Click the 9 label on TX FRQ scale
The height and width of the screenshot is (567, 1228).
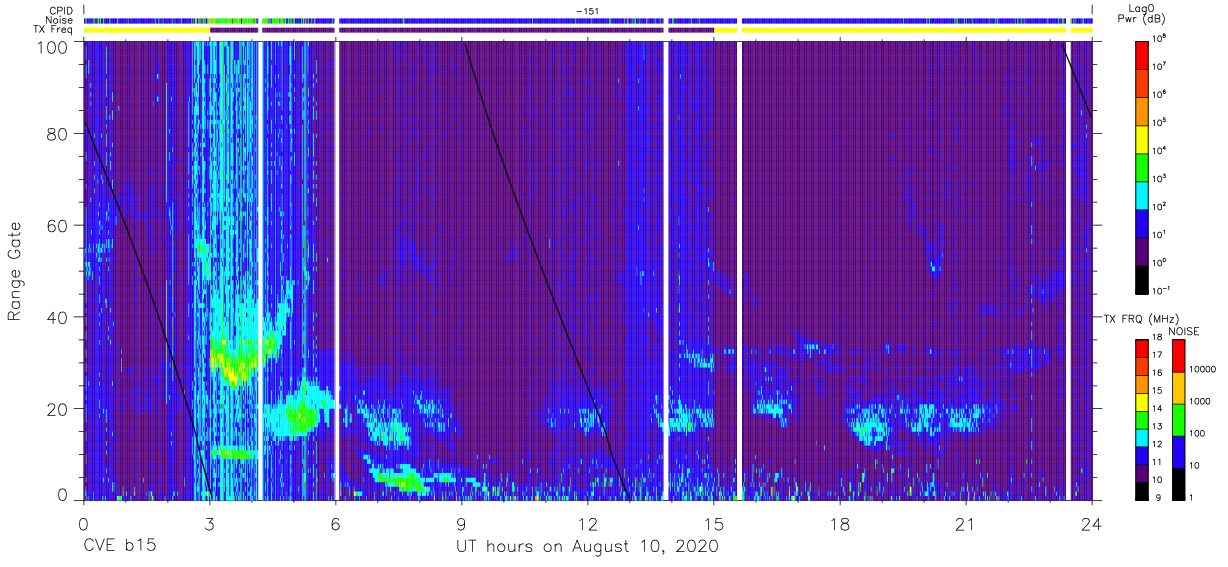point(1156,497)
